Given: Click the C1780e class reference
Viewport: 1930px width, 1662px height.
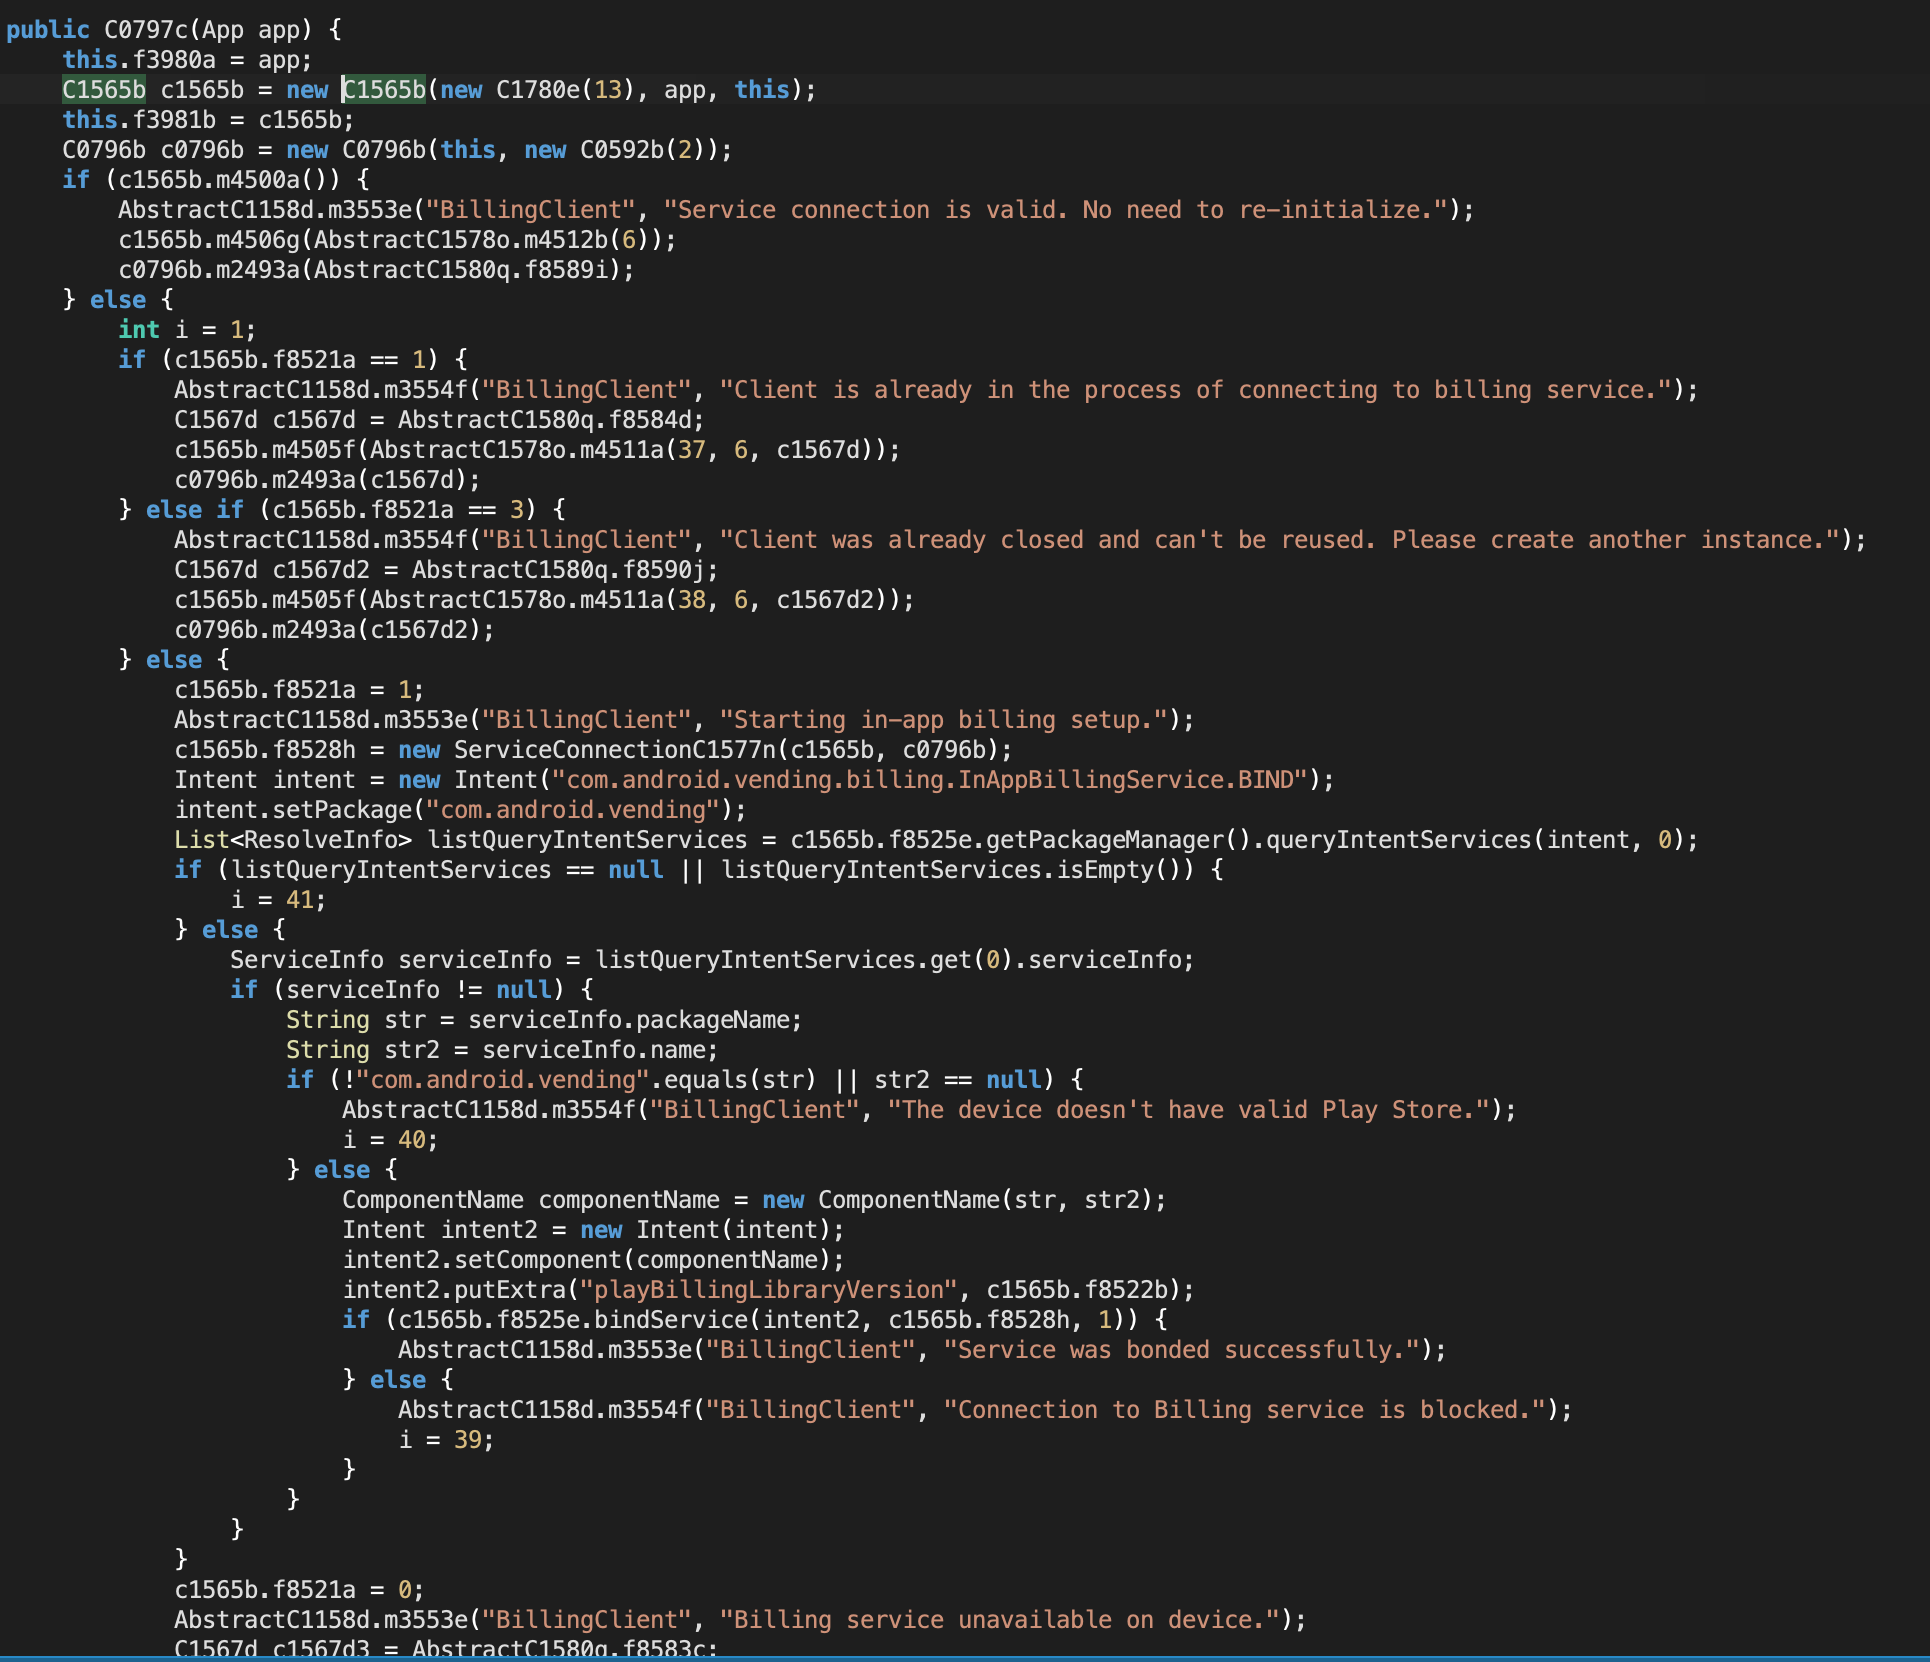Looking at the screenshot, I should [537, 90].
